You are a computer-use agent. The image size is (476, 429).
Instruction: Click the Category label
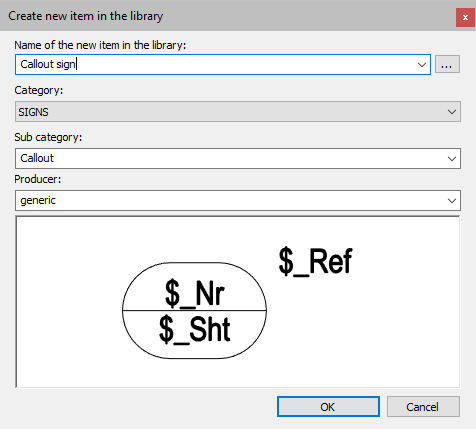point(39,90)
